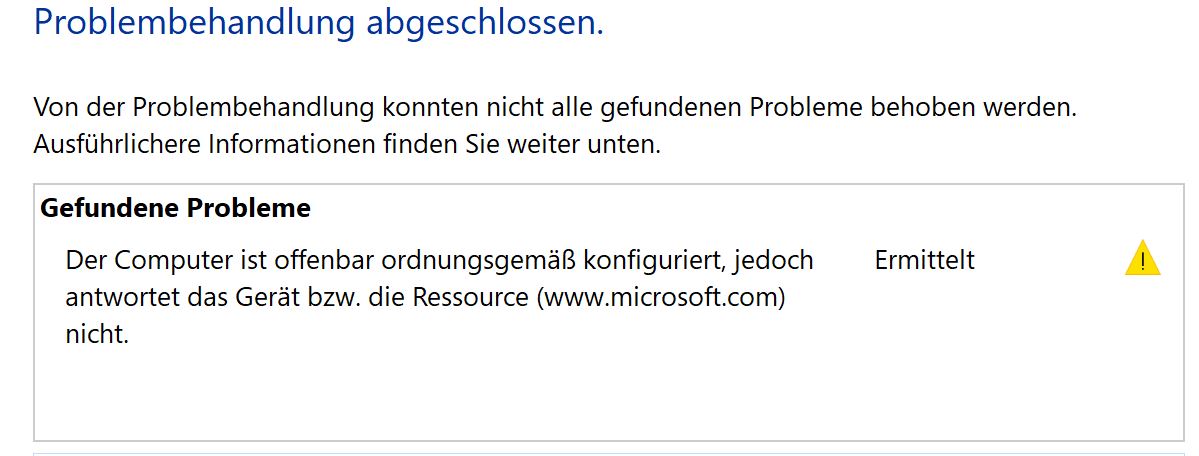Click the www.microsoft.com resource text

[661, 297]
